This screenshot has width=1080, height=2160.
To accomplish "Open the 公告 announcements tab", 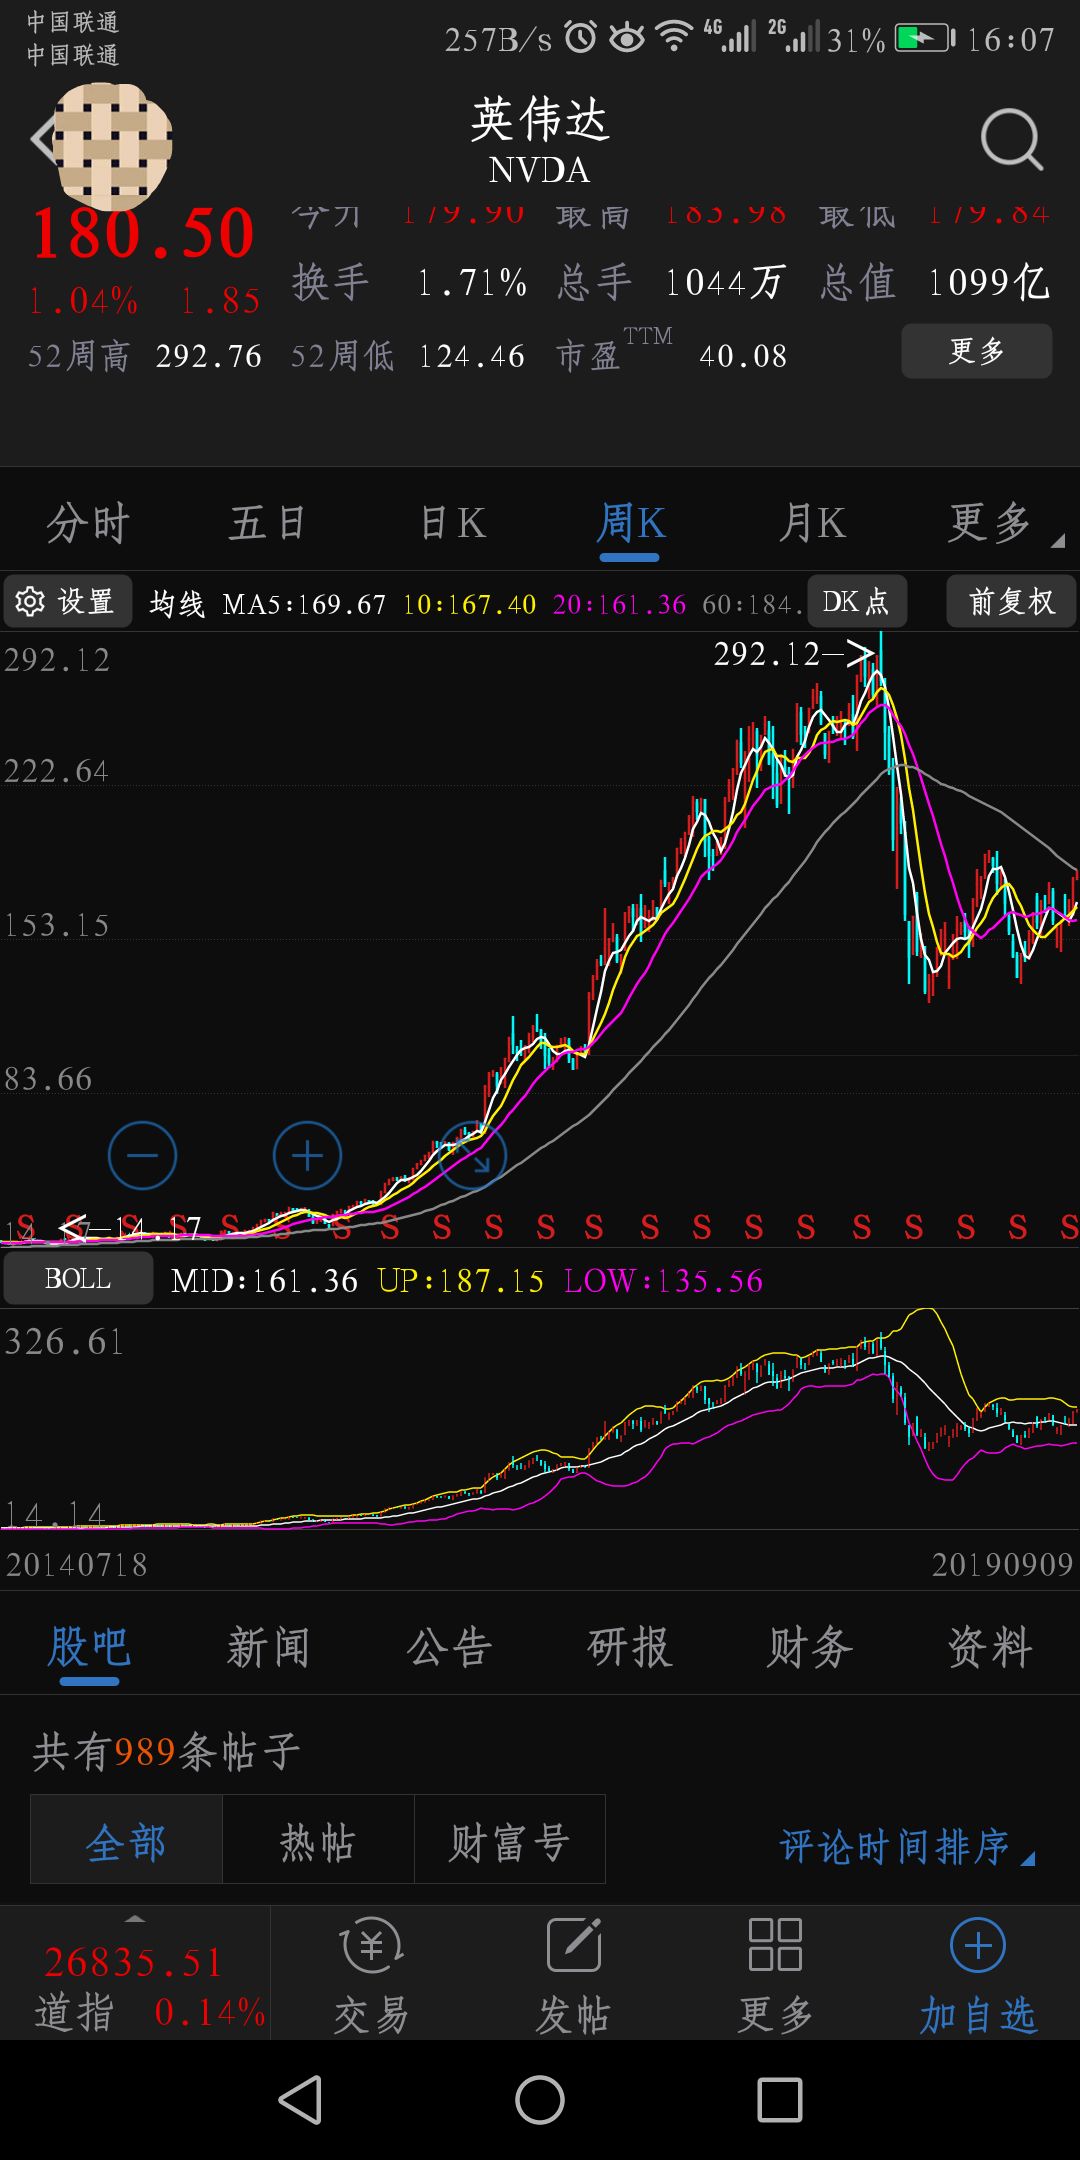I will pos(449,1646).
